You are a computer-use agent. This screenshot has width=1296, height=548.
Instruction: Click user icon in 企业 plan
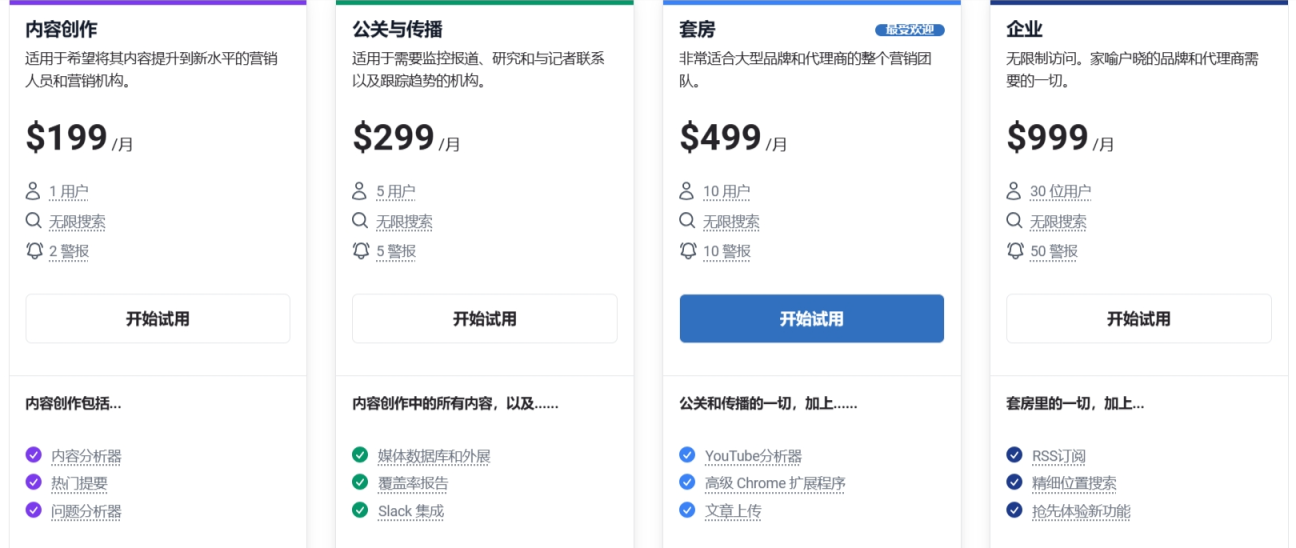(x=1014, y=191)
